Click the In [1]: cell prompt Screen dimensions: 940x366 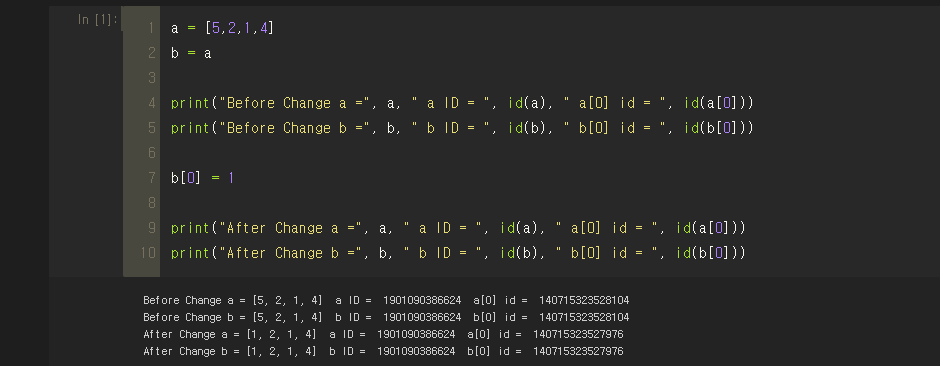(x=98, y=19)
